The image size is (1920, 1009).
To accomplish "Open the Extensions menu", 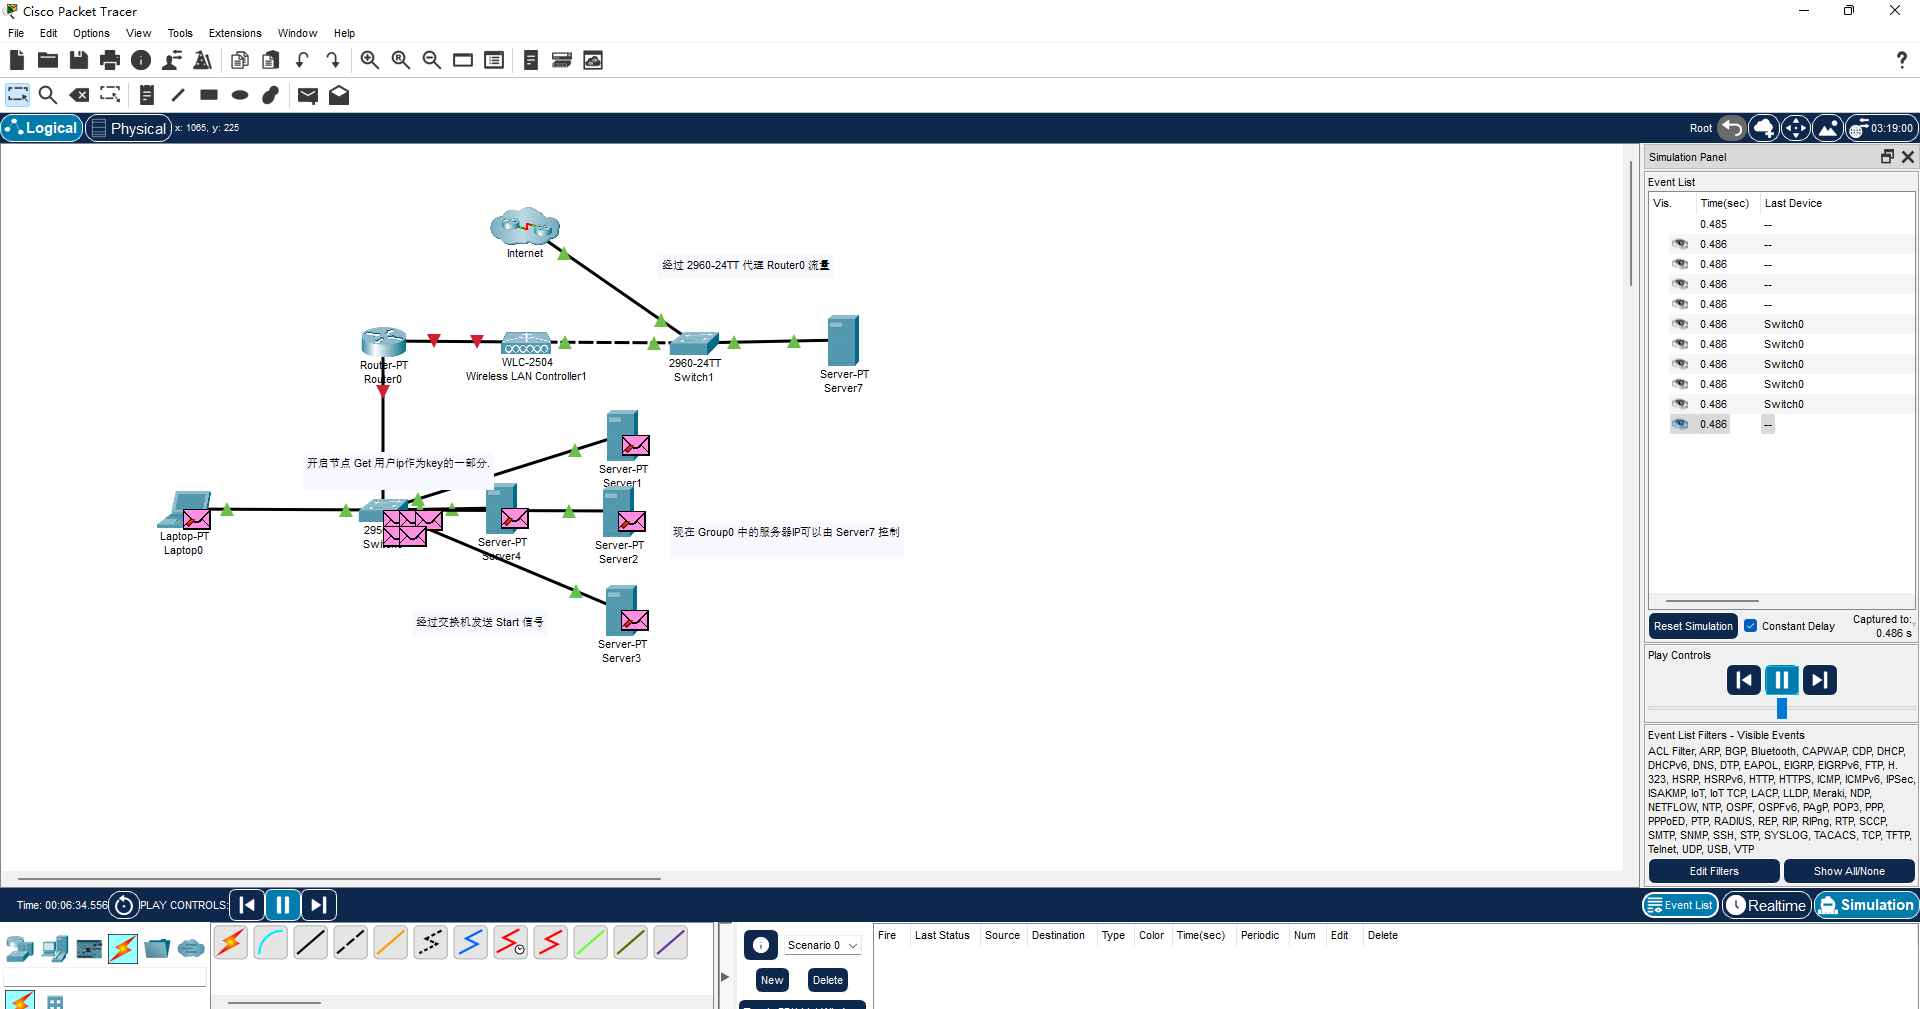I will pos(235,33).
